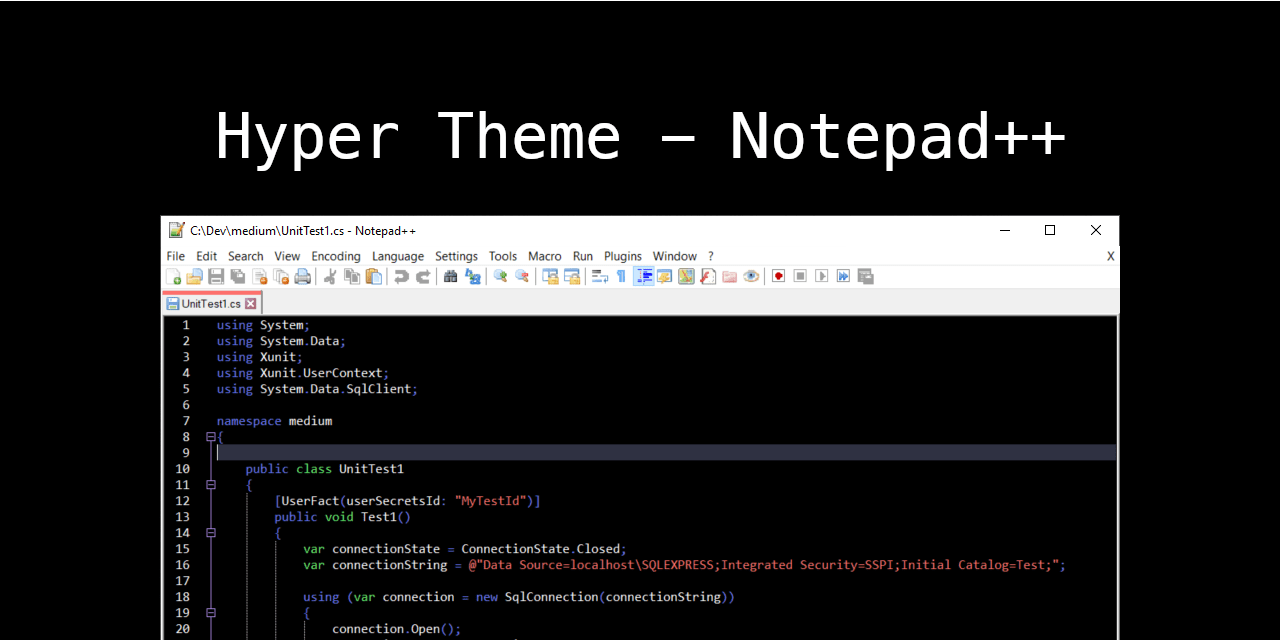
Task: Open the Plugins menu
Action: tap(622, 256)
